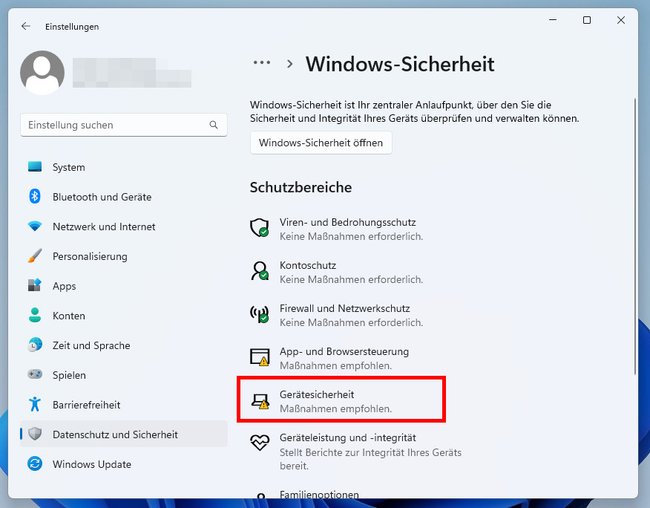Click the Geräteleistung heart icon
Image resolution: width=650 pixels, height=508 pixels.
click(260, 442)
